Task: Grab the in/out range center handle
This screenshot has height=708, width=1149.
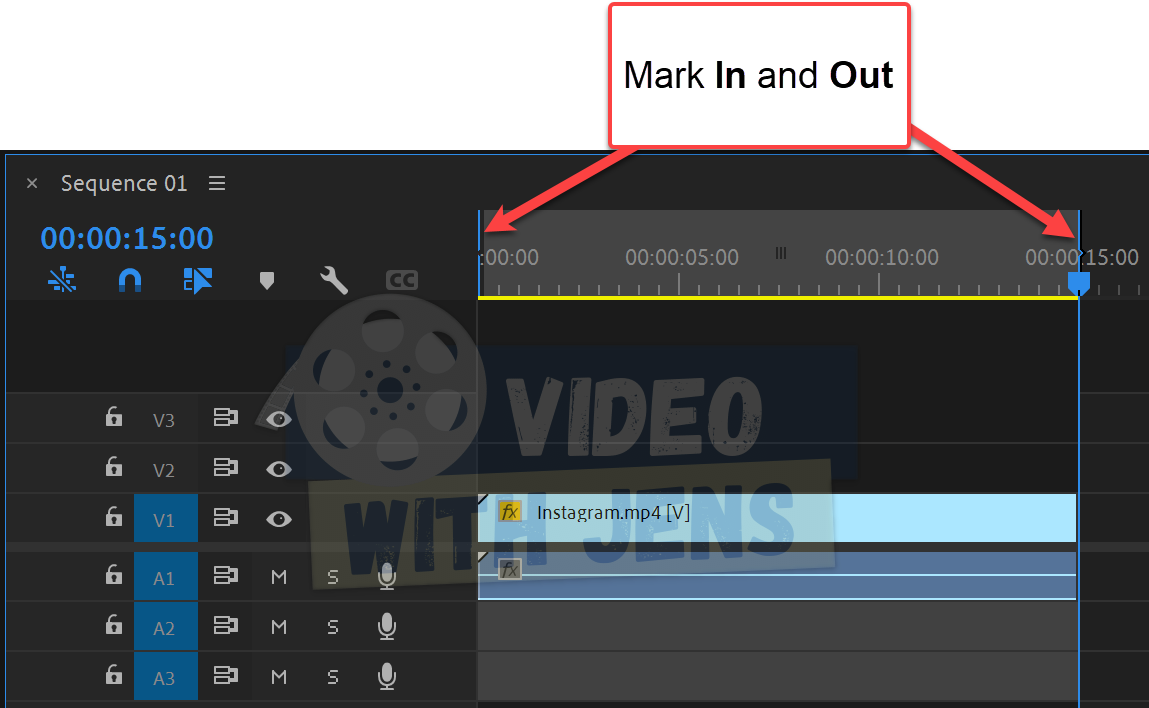Action: coord(781,254)
